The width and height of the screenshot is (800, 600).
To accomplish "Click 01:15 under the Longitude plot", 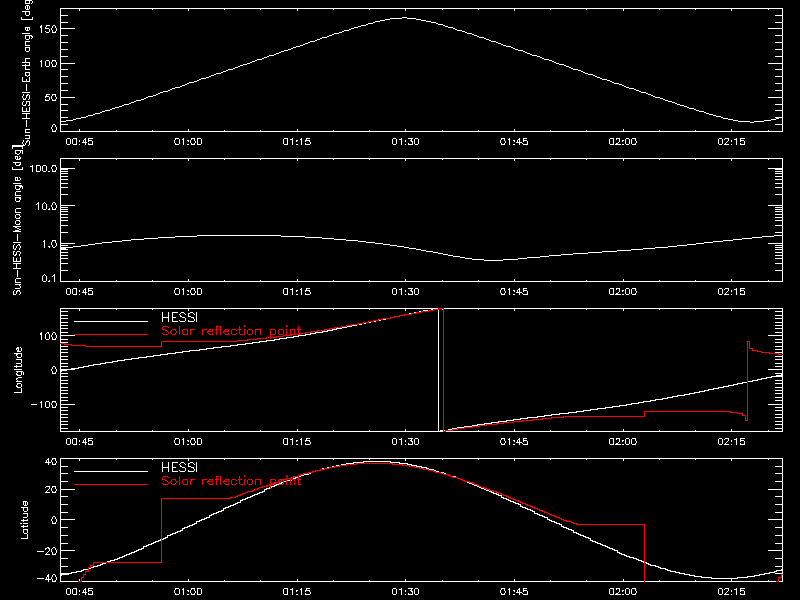I will 297,442.
